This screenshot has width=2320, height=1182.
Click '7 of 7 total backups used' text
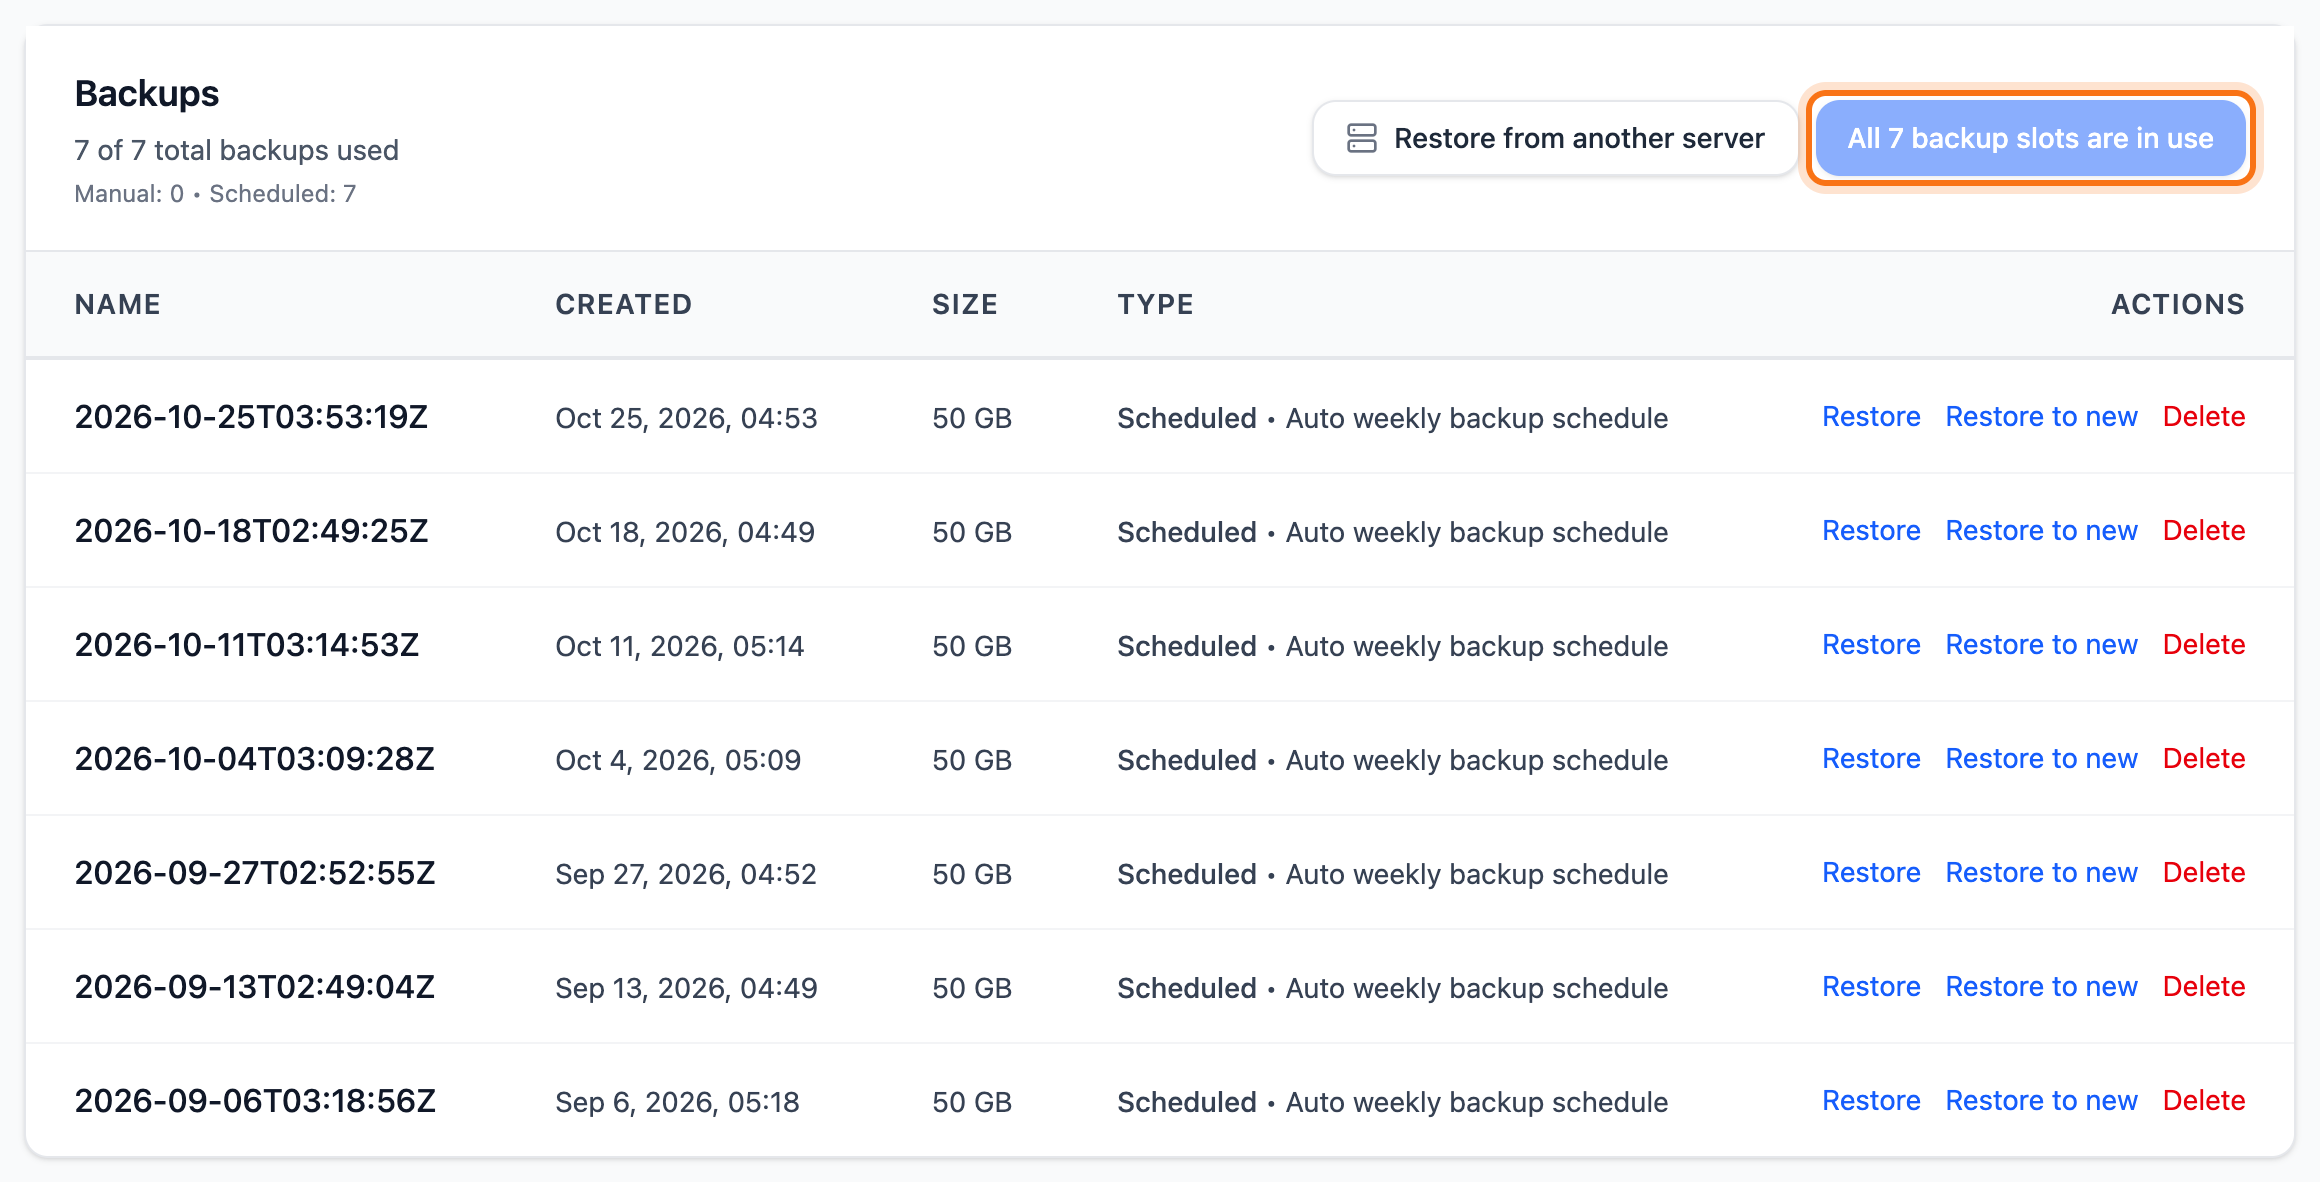236,150
